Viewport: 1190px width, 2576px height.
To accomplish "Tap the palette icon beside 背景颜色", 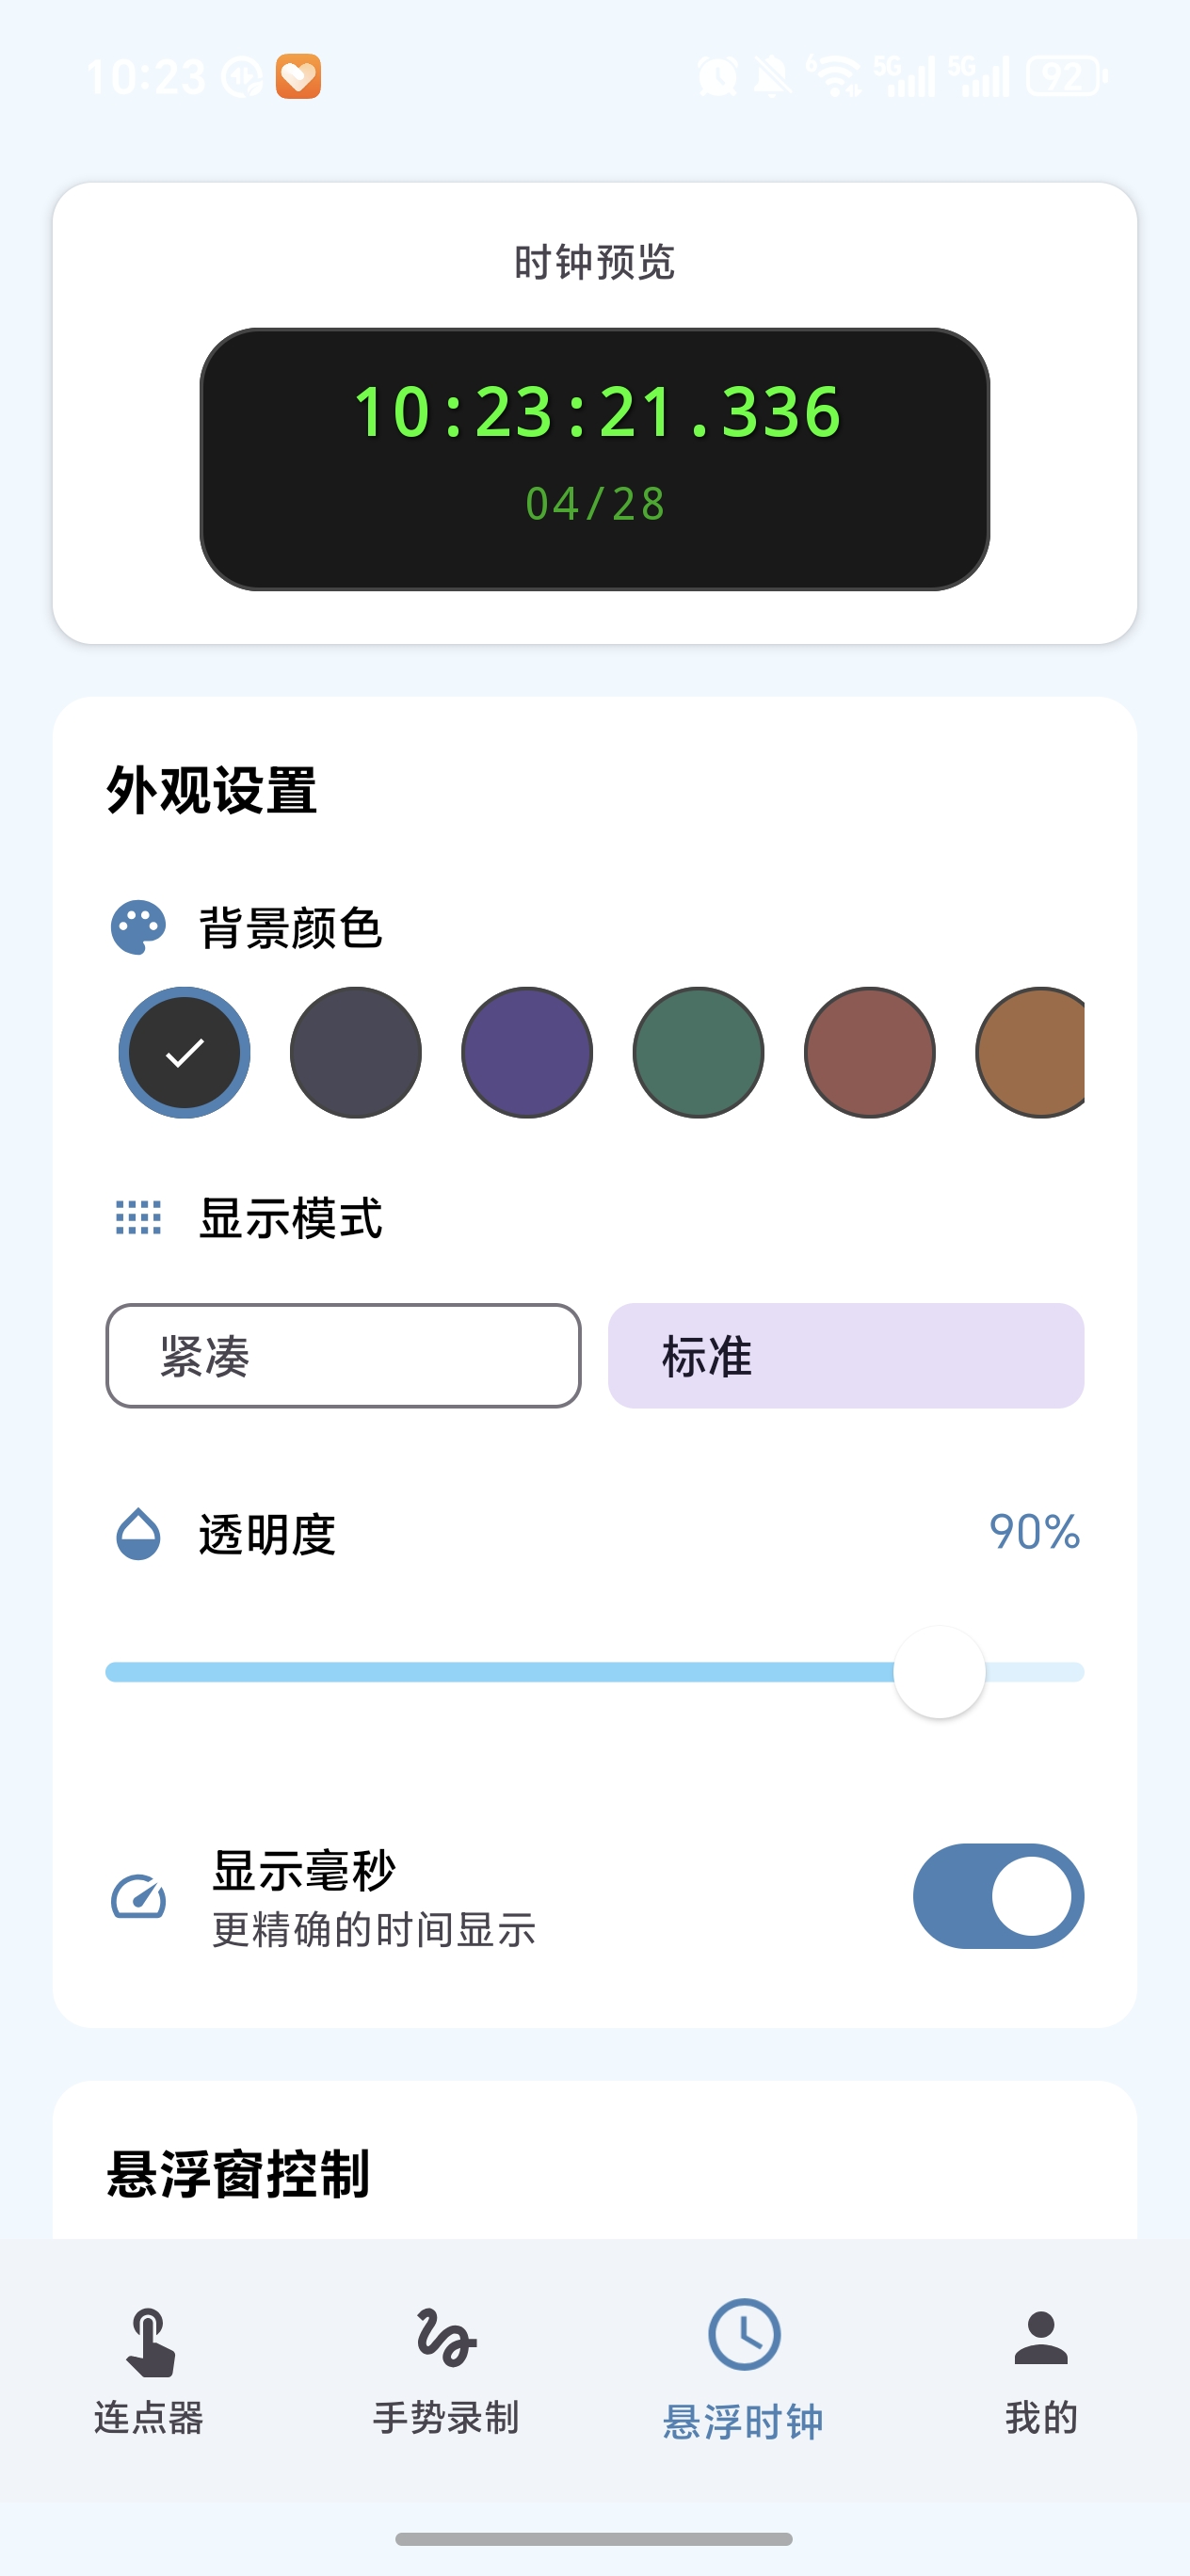I will [138, 928].
